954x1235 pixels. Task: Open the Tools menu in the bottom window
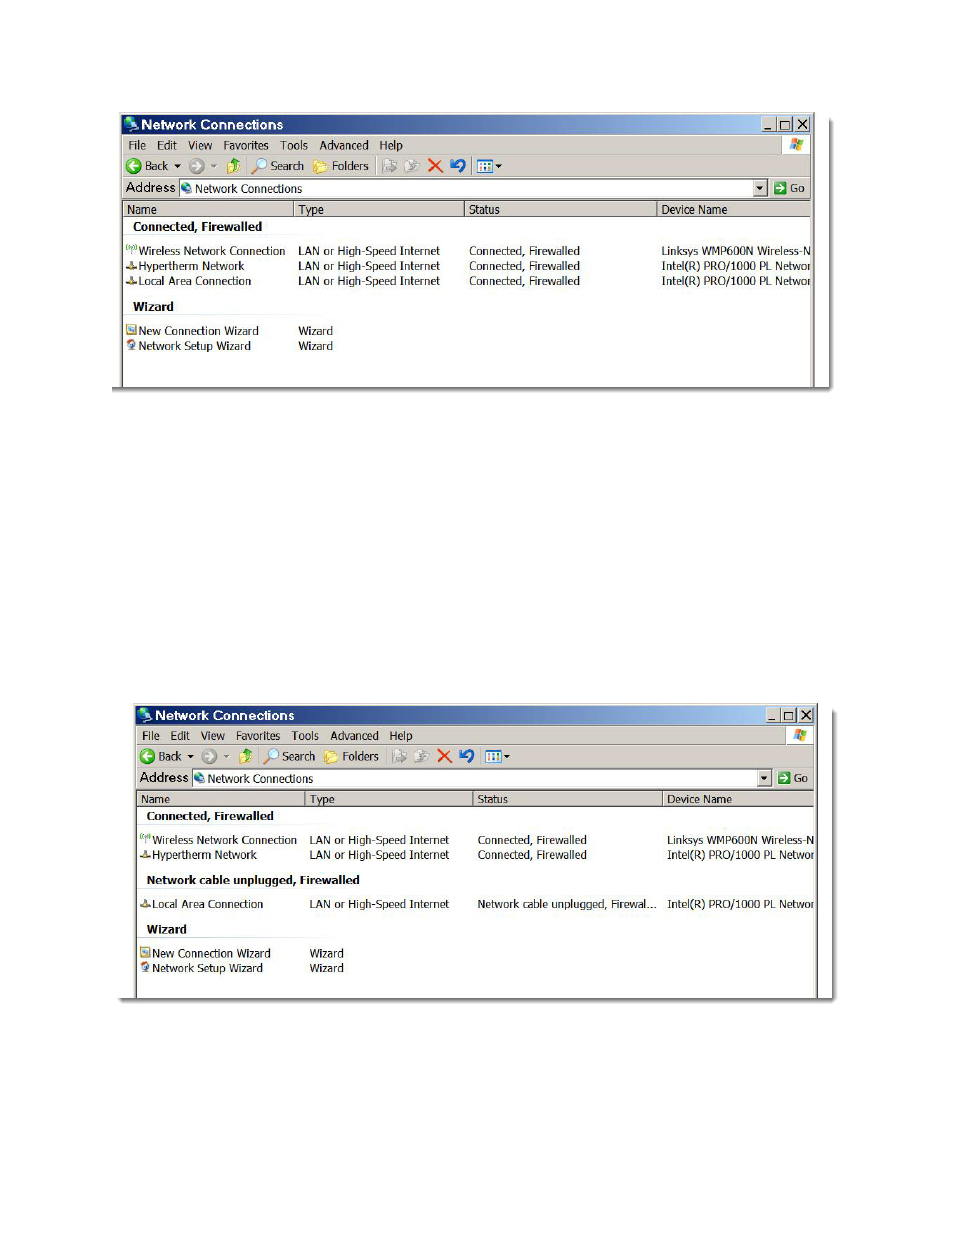point(305,735)
